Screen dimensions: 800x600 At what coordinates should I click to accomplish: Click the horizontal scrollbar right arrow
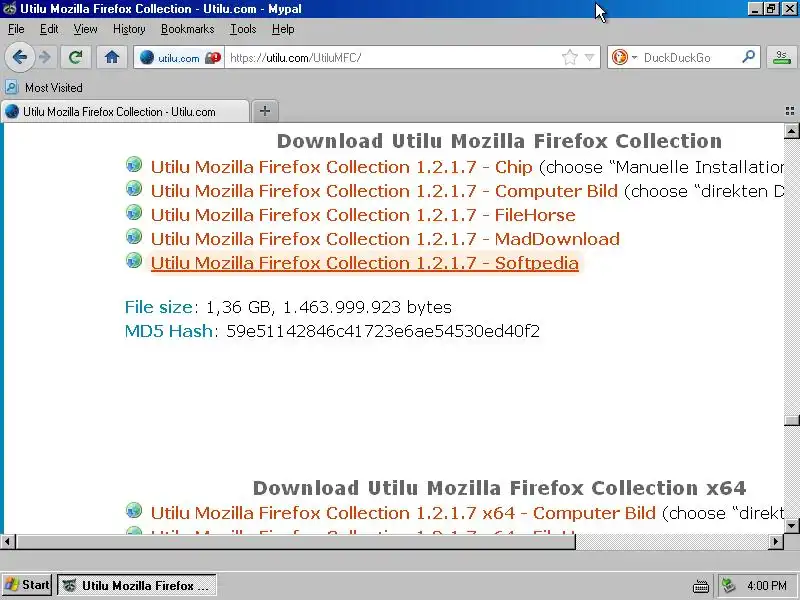point(776,541)
